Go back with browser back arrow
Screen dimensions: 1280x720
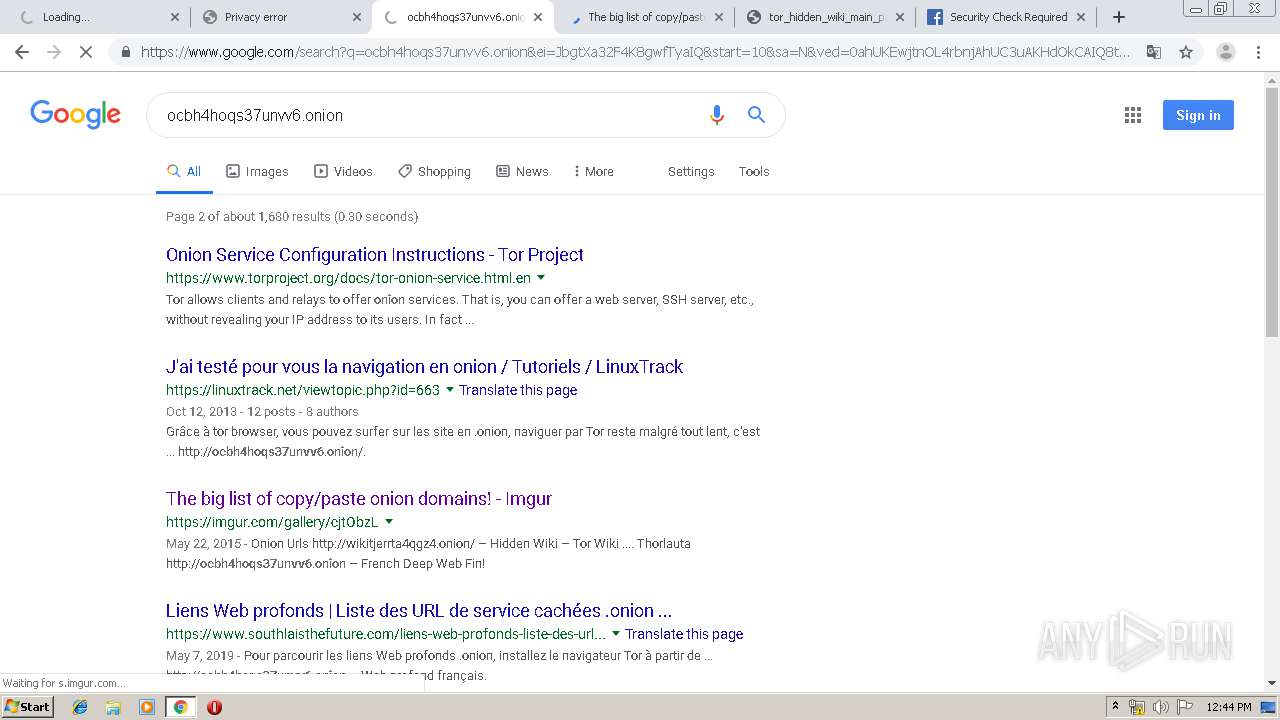pos(22,52)
